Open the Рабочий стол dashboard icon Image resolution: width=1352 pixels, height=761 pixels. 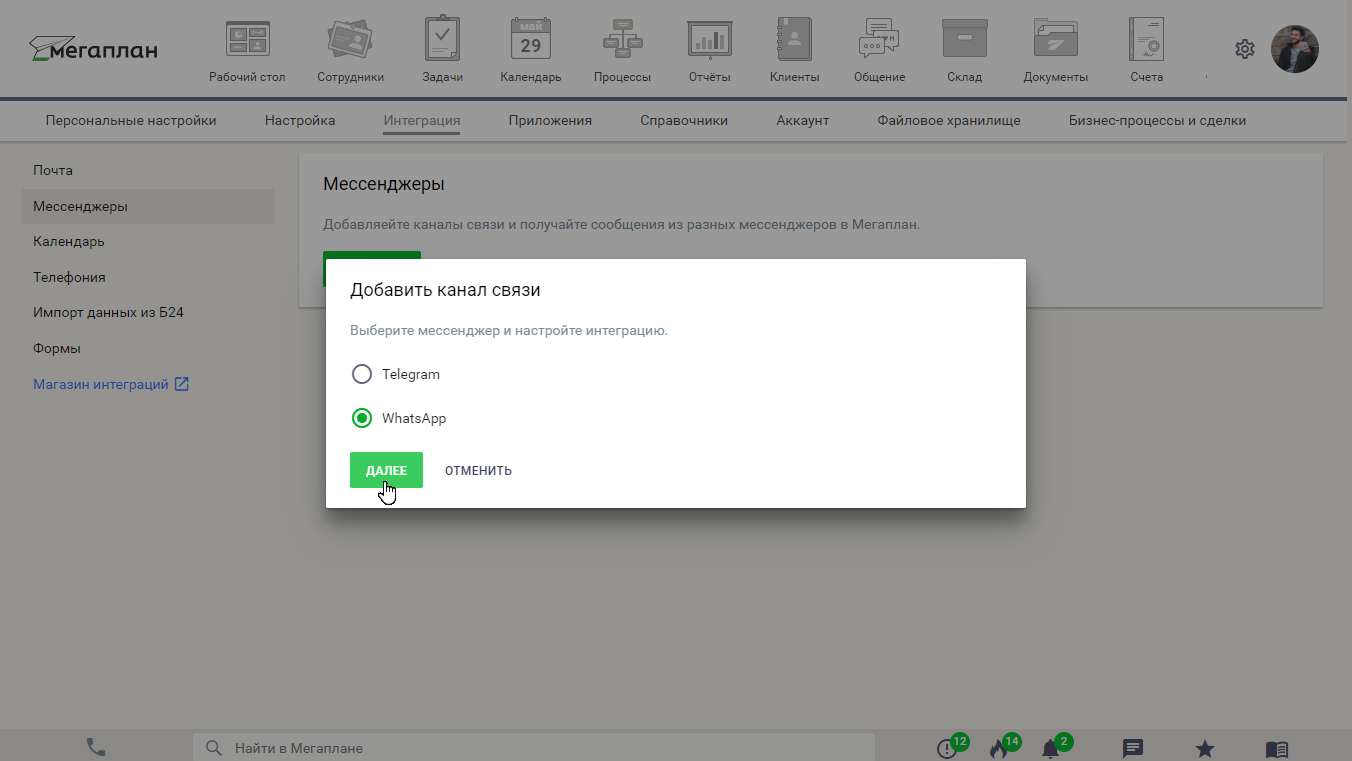coord(247,40)
